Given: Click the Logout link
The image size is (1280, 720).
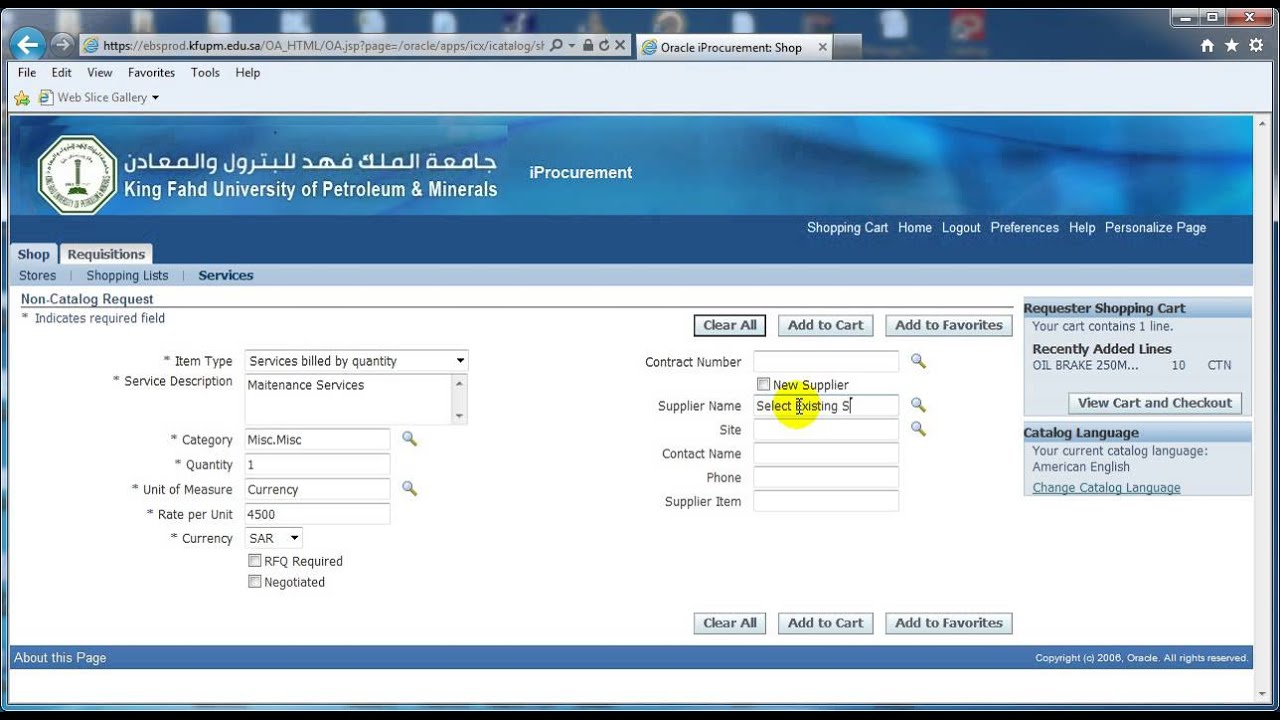Looking at the screenshot, I should tap(961, 227).
